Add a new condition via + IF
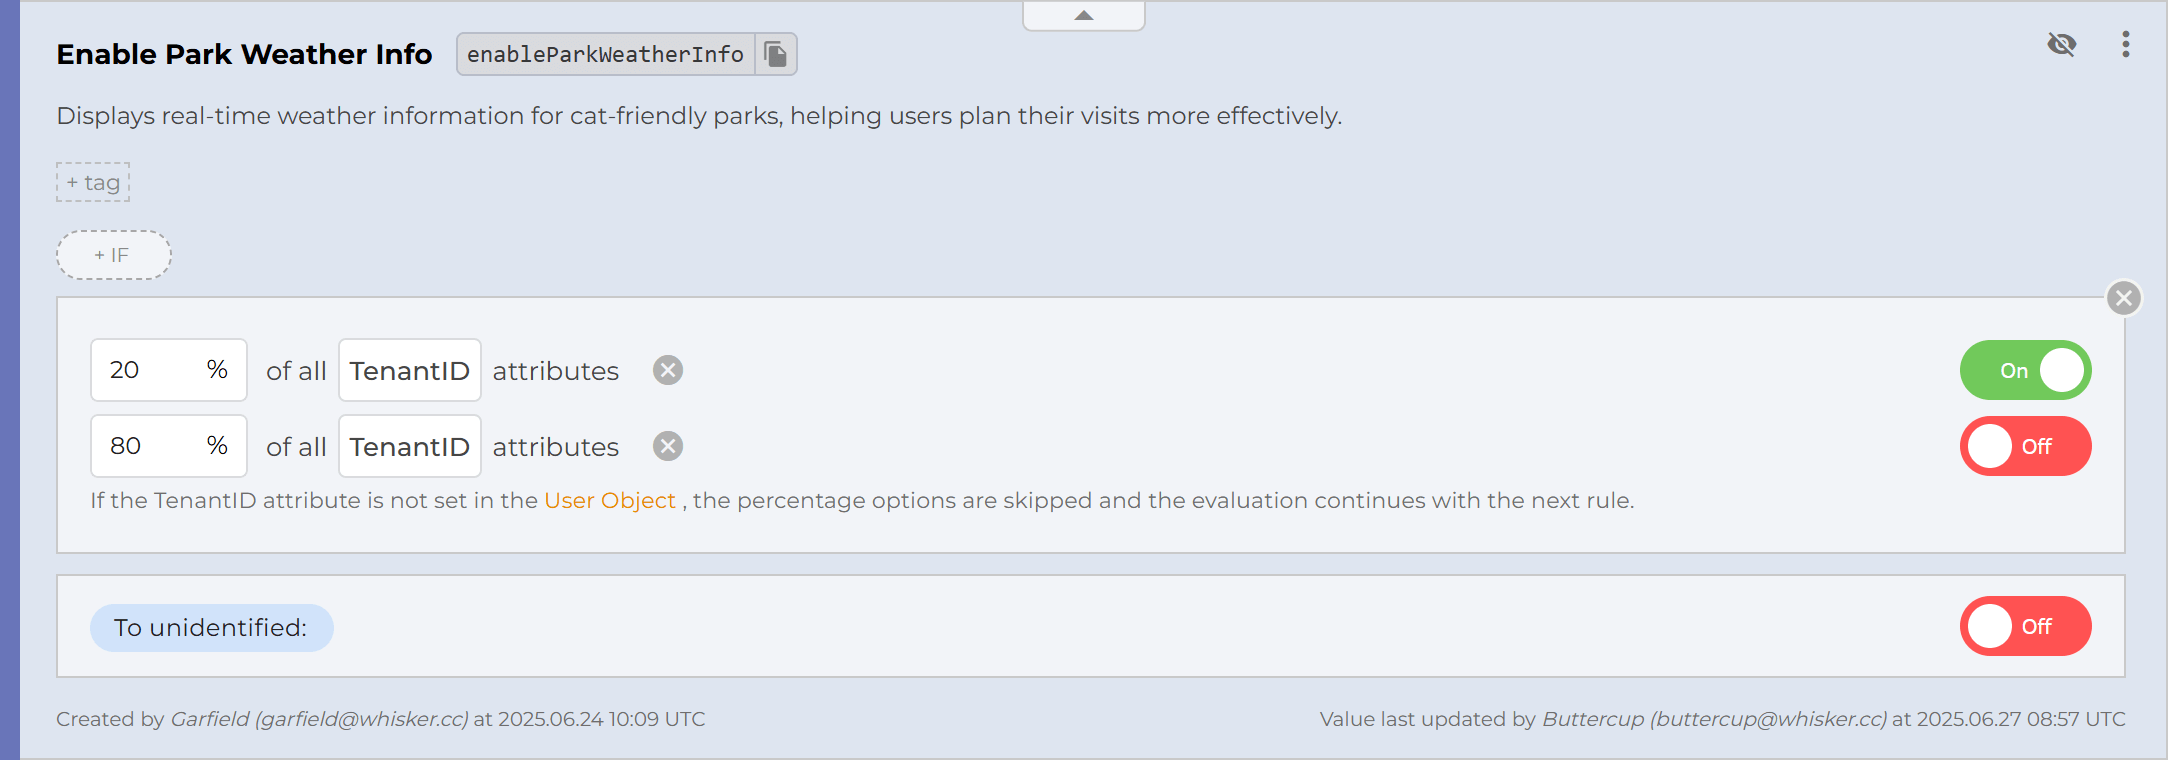The height and width of the screenshot is (760, 2168). point(113,255)
